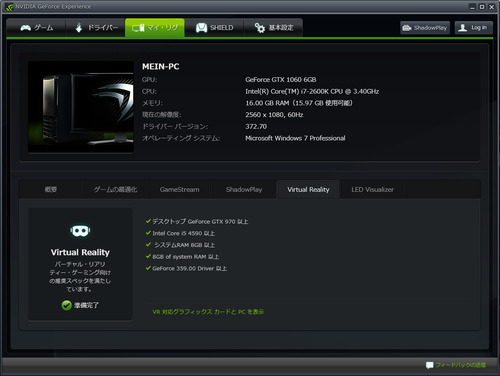The height and width of the screenshot is (376, 500).
Task: Click the VR対応グラフィックスカードとPCを表示 link
Action: click(208, 312)
